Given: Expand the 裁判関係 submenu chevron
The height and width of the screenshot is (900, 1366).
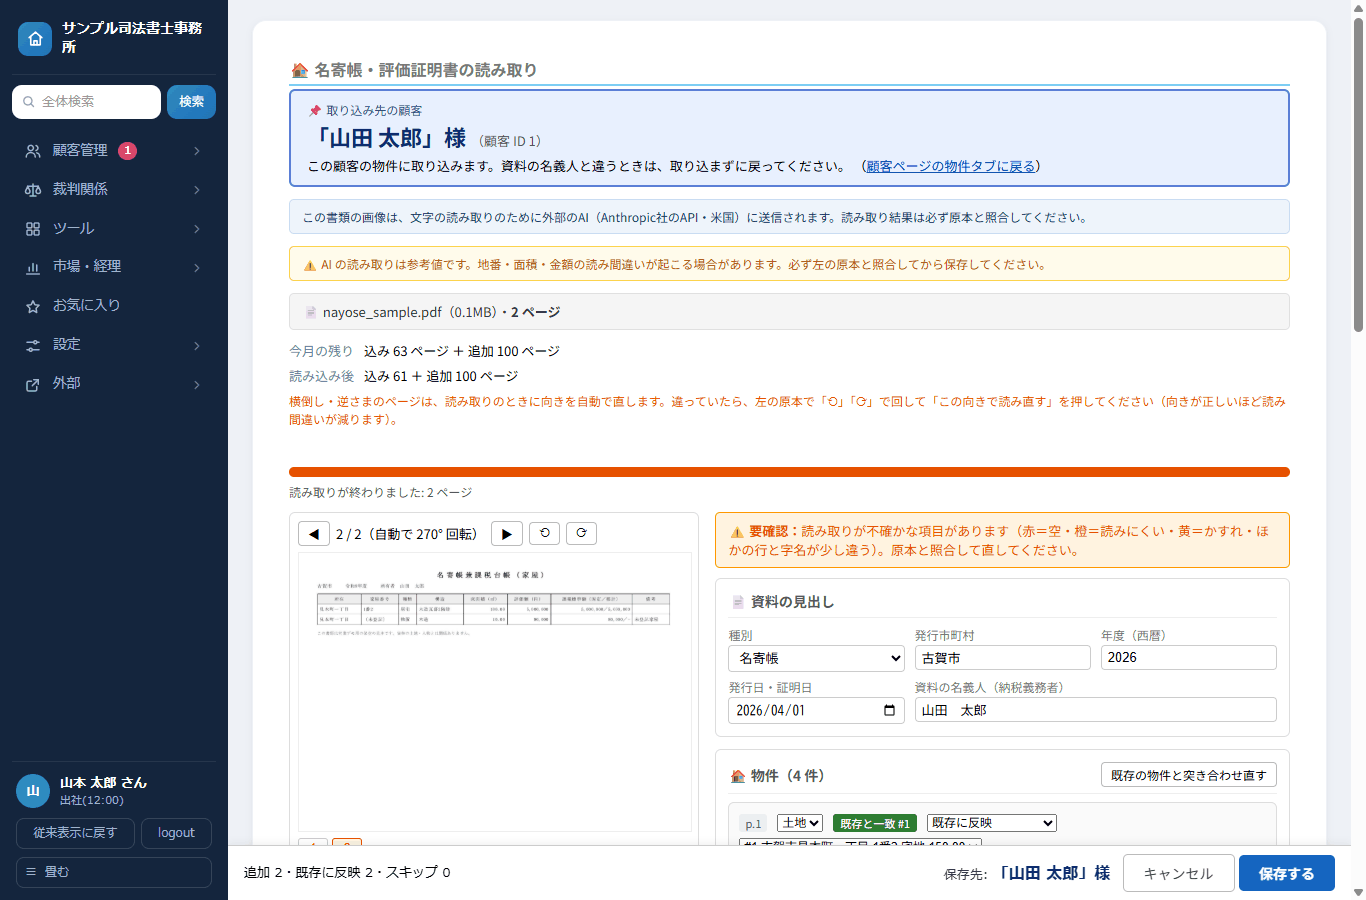Looking at the screenshot, I should [197, 190].
